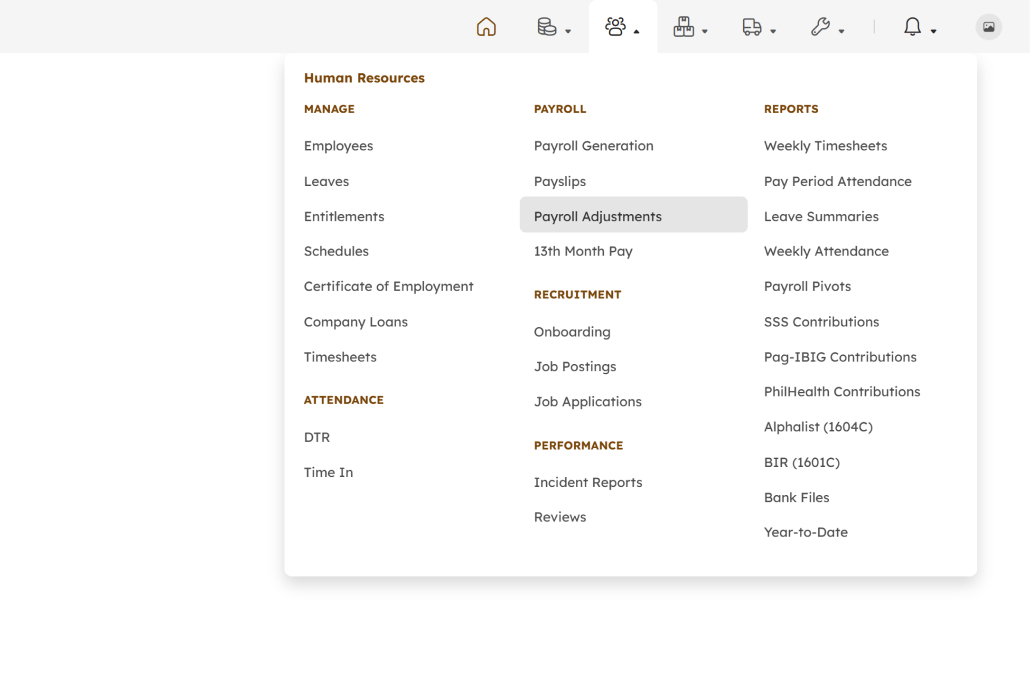Open the notifications bell icon
1030x695 pixels.
click(912, 27)
